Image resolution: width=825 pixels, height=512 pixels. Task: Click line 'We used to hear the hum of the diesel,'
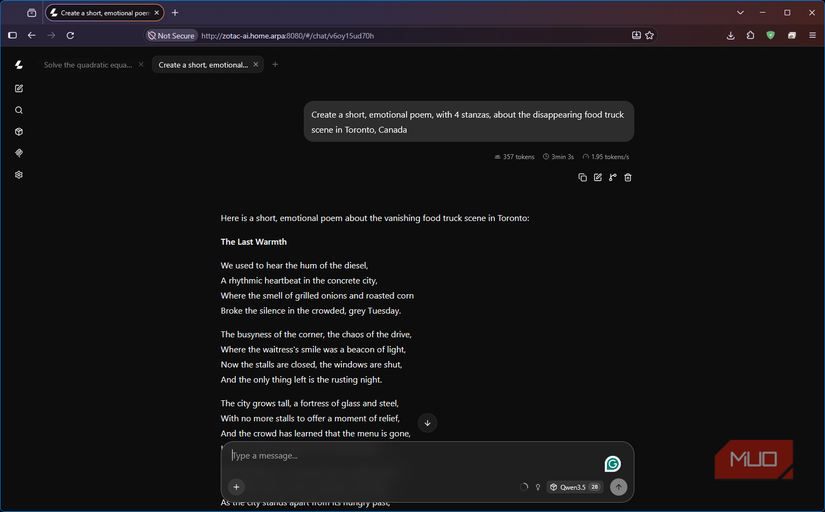pyautogui.click(x=294, y=265)
